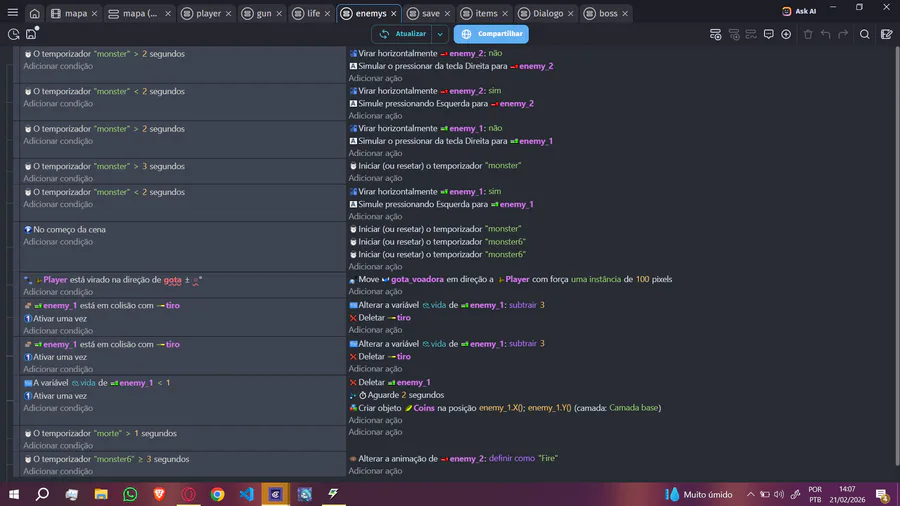
Task: Add a sub-event to the selected event
Action: [x=734, y=34]
